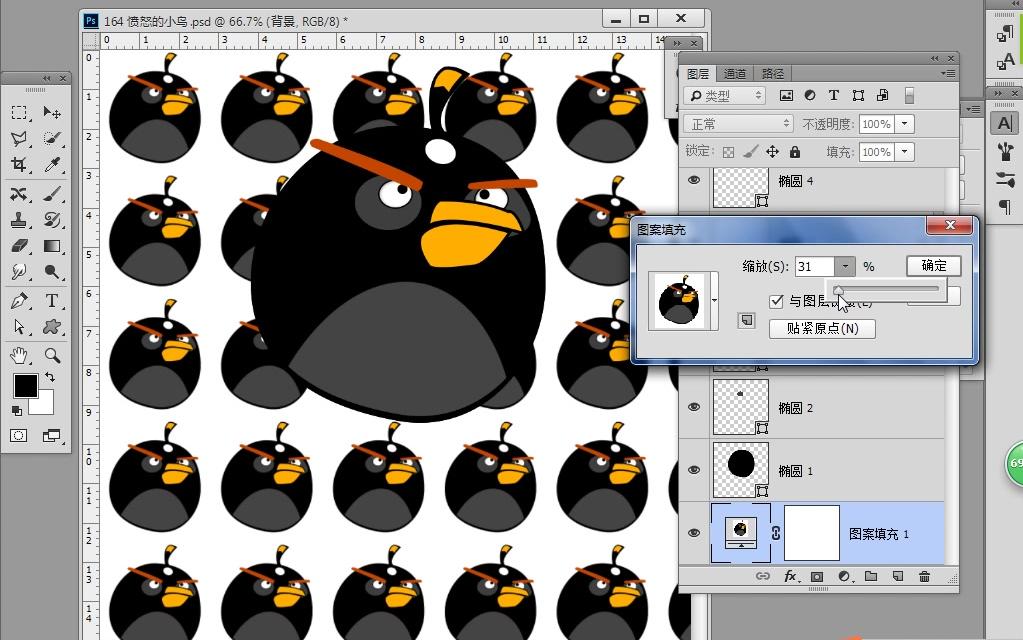Open the 类型 filter type dropdown
This screenshot has width=1023, height=640.
click(x=724, y=96)
